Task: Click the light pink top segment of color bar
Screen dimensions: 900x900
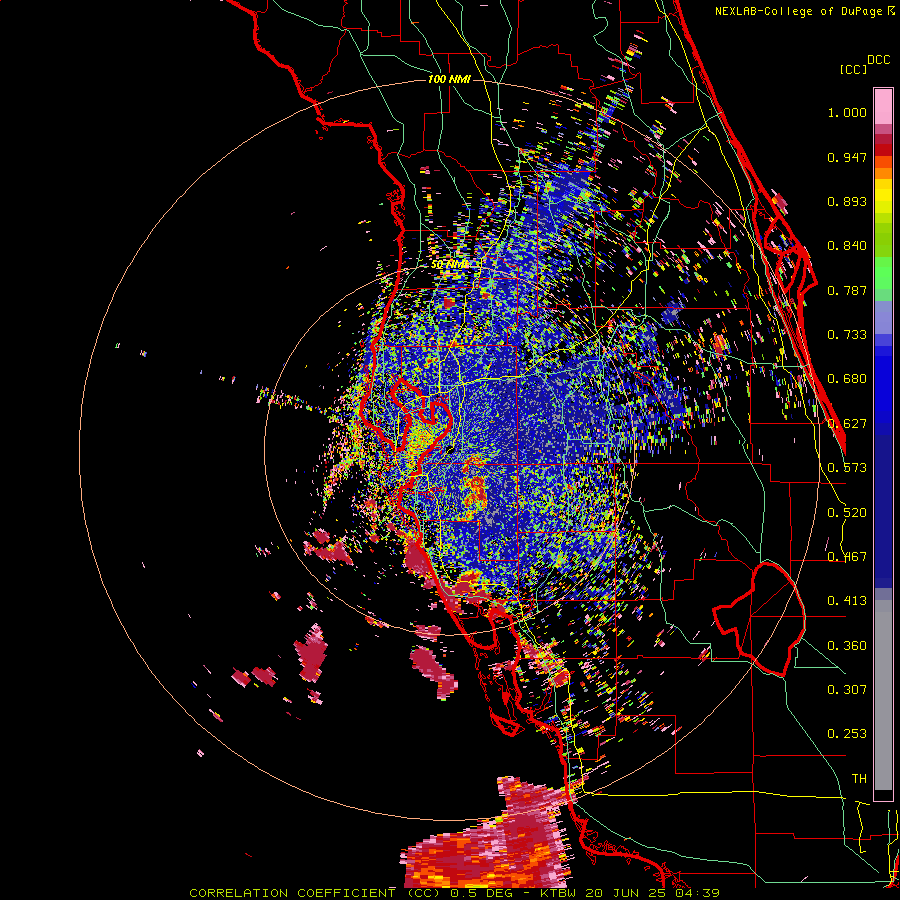Action: point(883,106)
